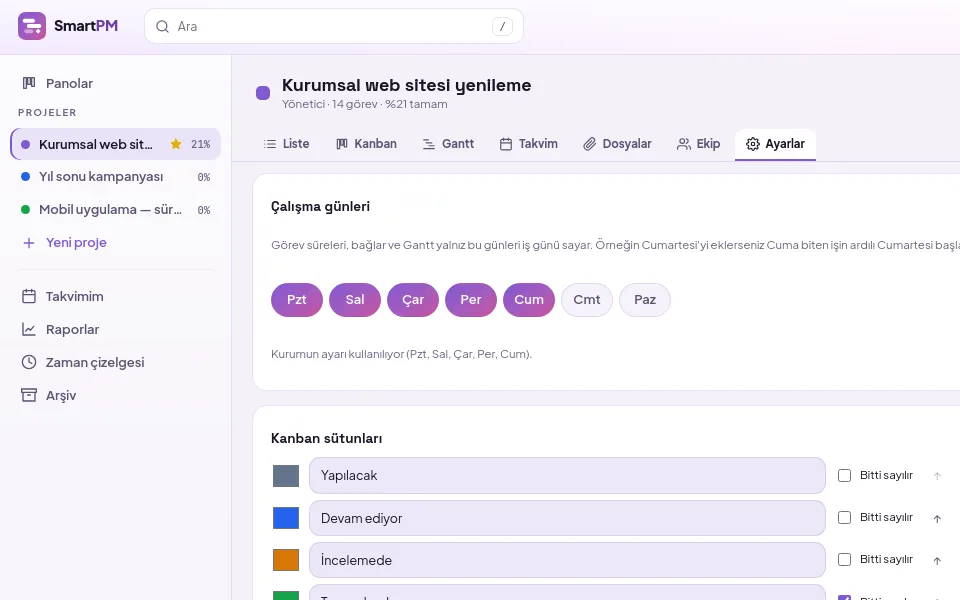The width and height of the screenshot is (960, 600).
Task: Click the search magnifier icon
Action: pos(162,26)
